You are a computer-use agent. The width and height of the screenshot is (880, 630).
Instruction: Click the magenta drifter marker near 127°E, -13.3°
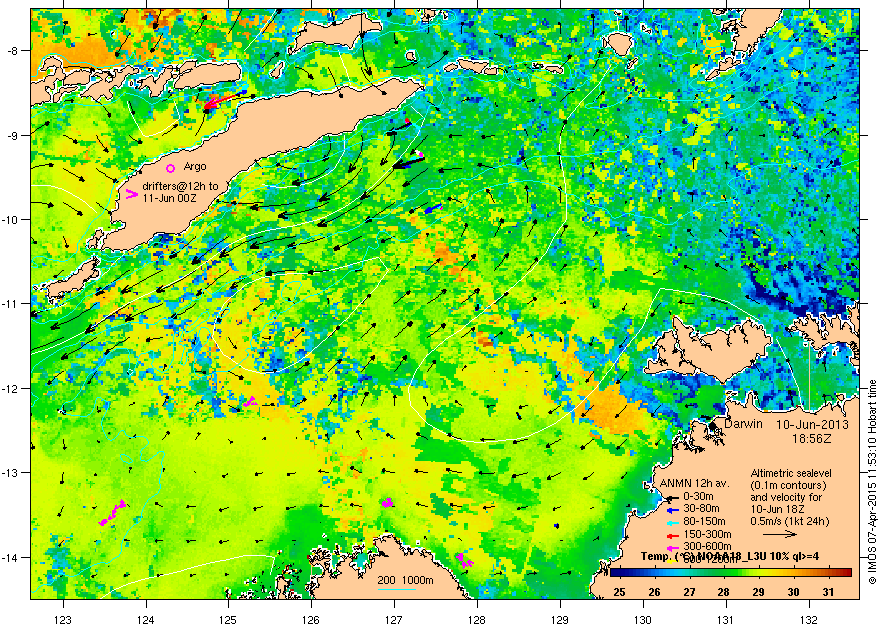click(387, 503)
